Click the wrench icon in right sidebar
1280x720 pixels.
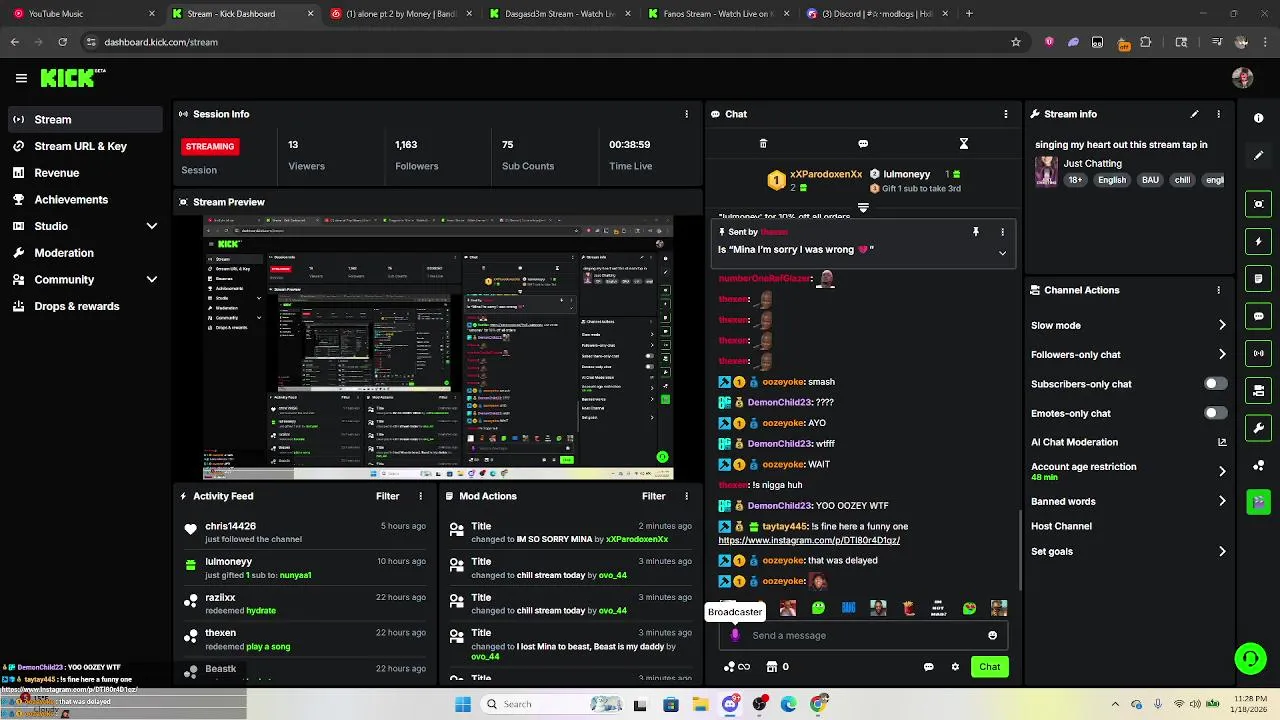[1258, 428]
